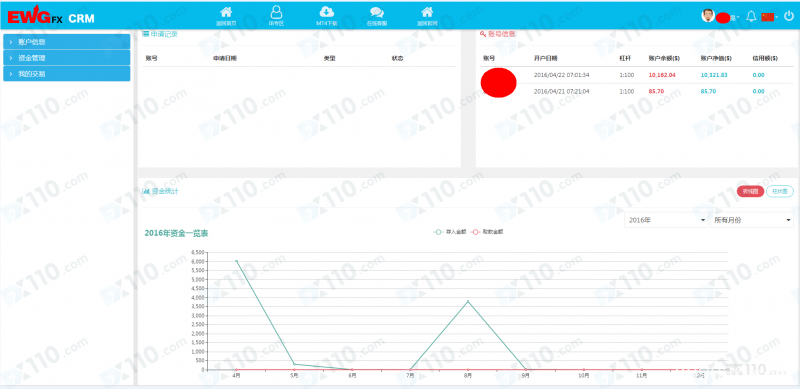Open online customer service chat icon
The height and width of the screenshot is (389, 800).
pyautogui.click(x=377, y=12)
